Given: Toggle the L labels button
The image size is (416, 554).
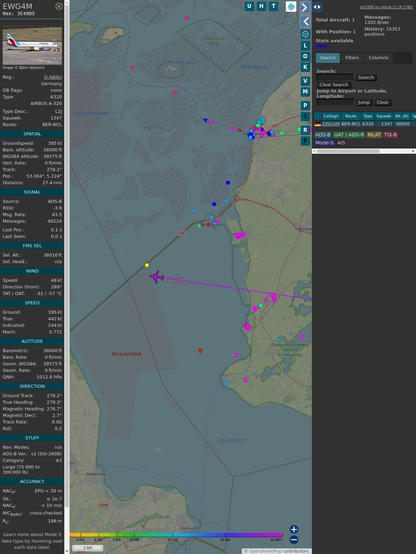Looking at the screenshot, I should click(305, 46).
